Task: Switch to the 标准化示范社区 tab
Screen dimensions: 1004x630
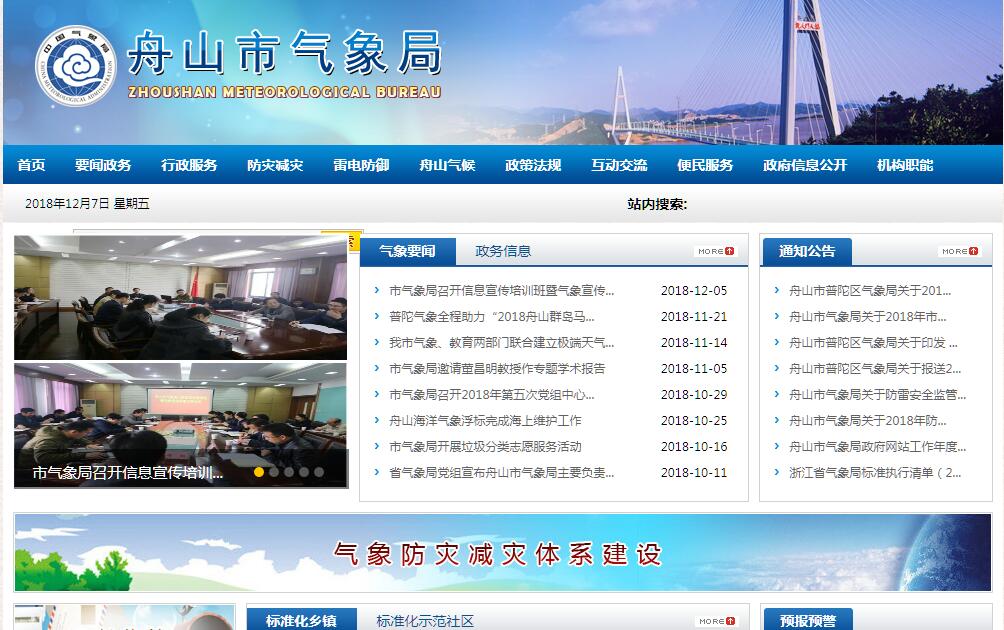Action: [x=425, y=621]
